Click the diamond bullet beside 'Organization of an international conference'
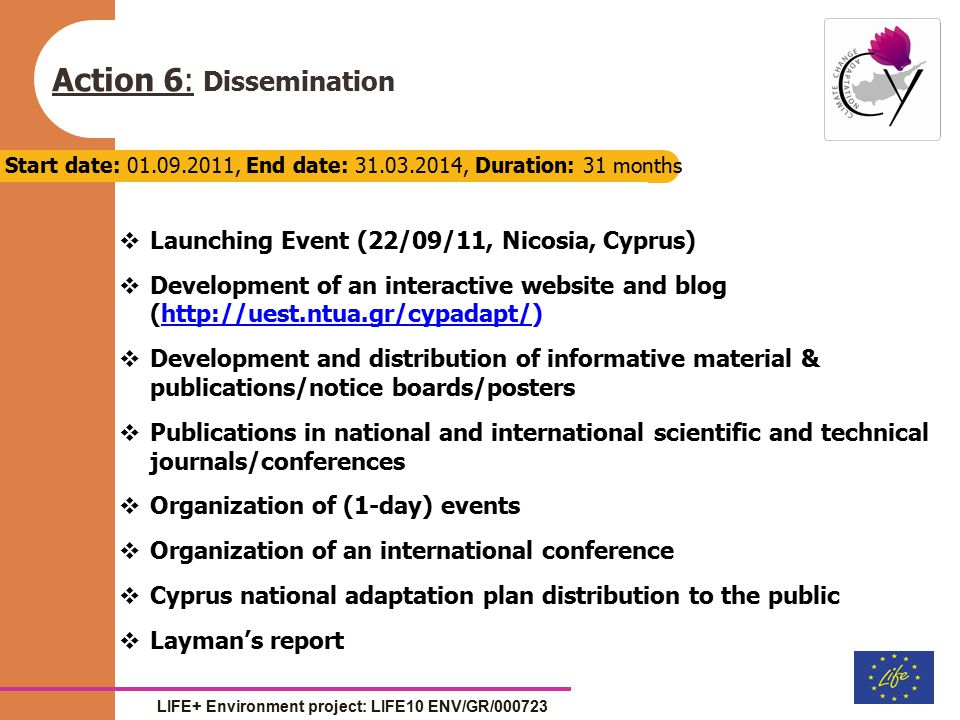Image resolution: width=960 pixels, height=720 pixels. 130,551
